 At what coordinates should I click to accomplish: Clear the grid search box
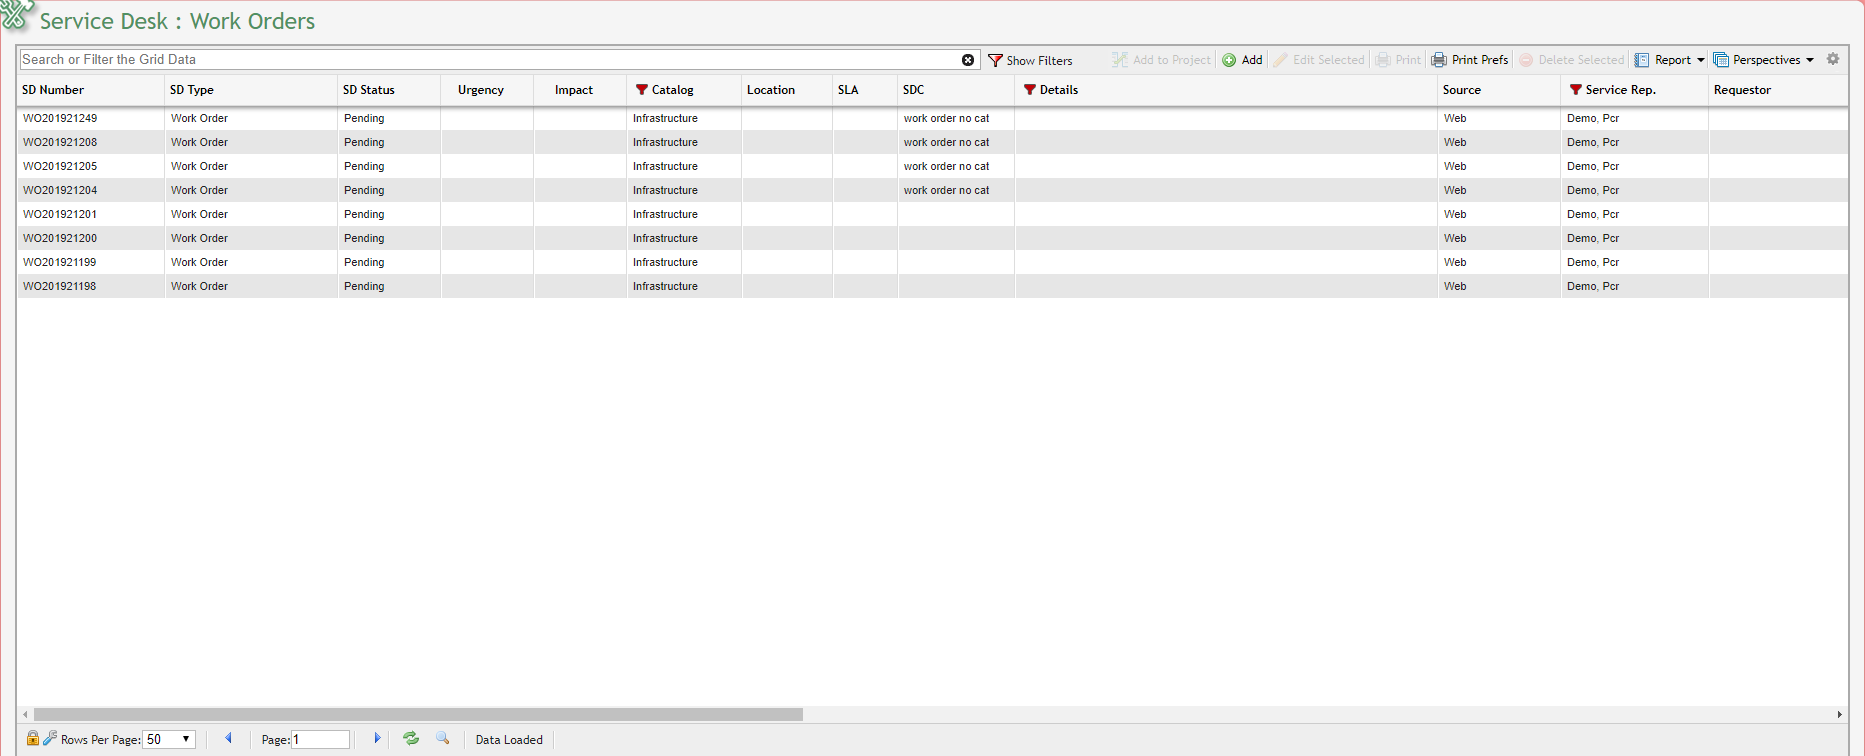coord(967,60)
